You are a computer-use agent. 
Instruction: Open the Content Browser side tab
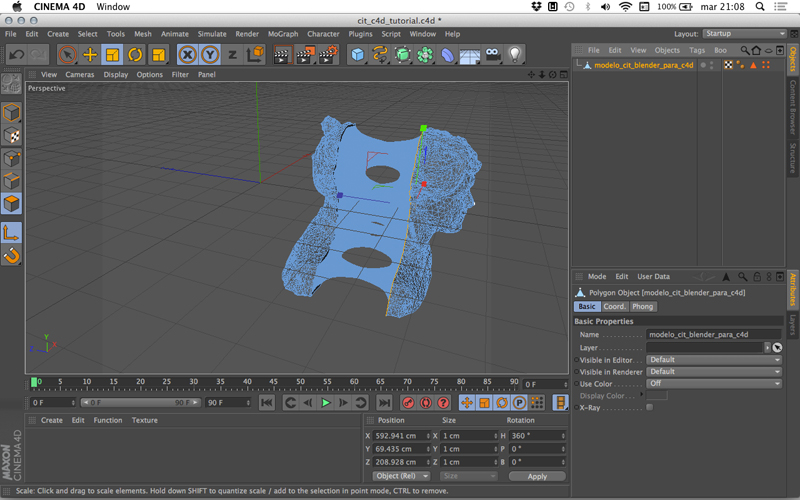[x=792, y=106]
